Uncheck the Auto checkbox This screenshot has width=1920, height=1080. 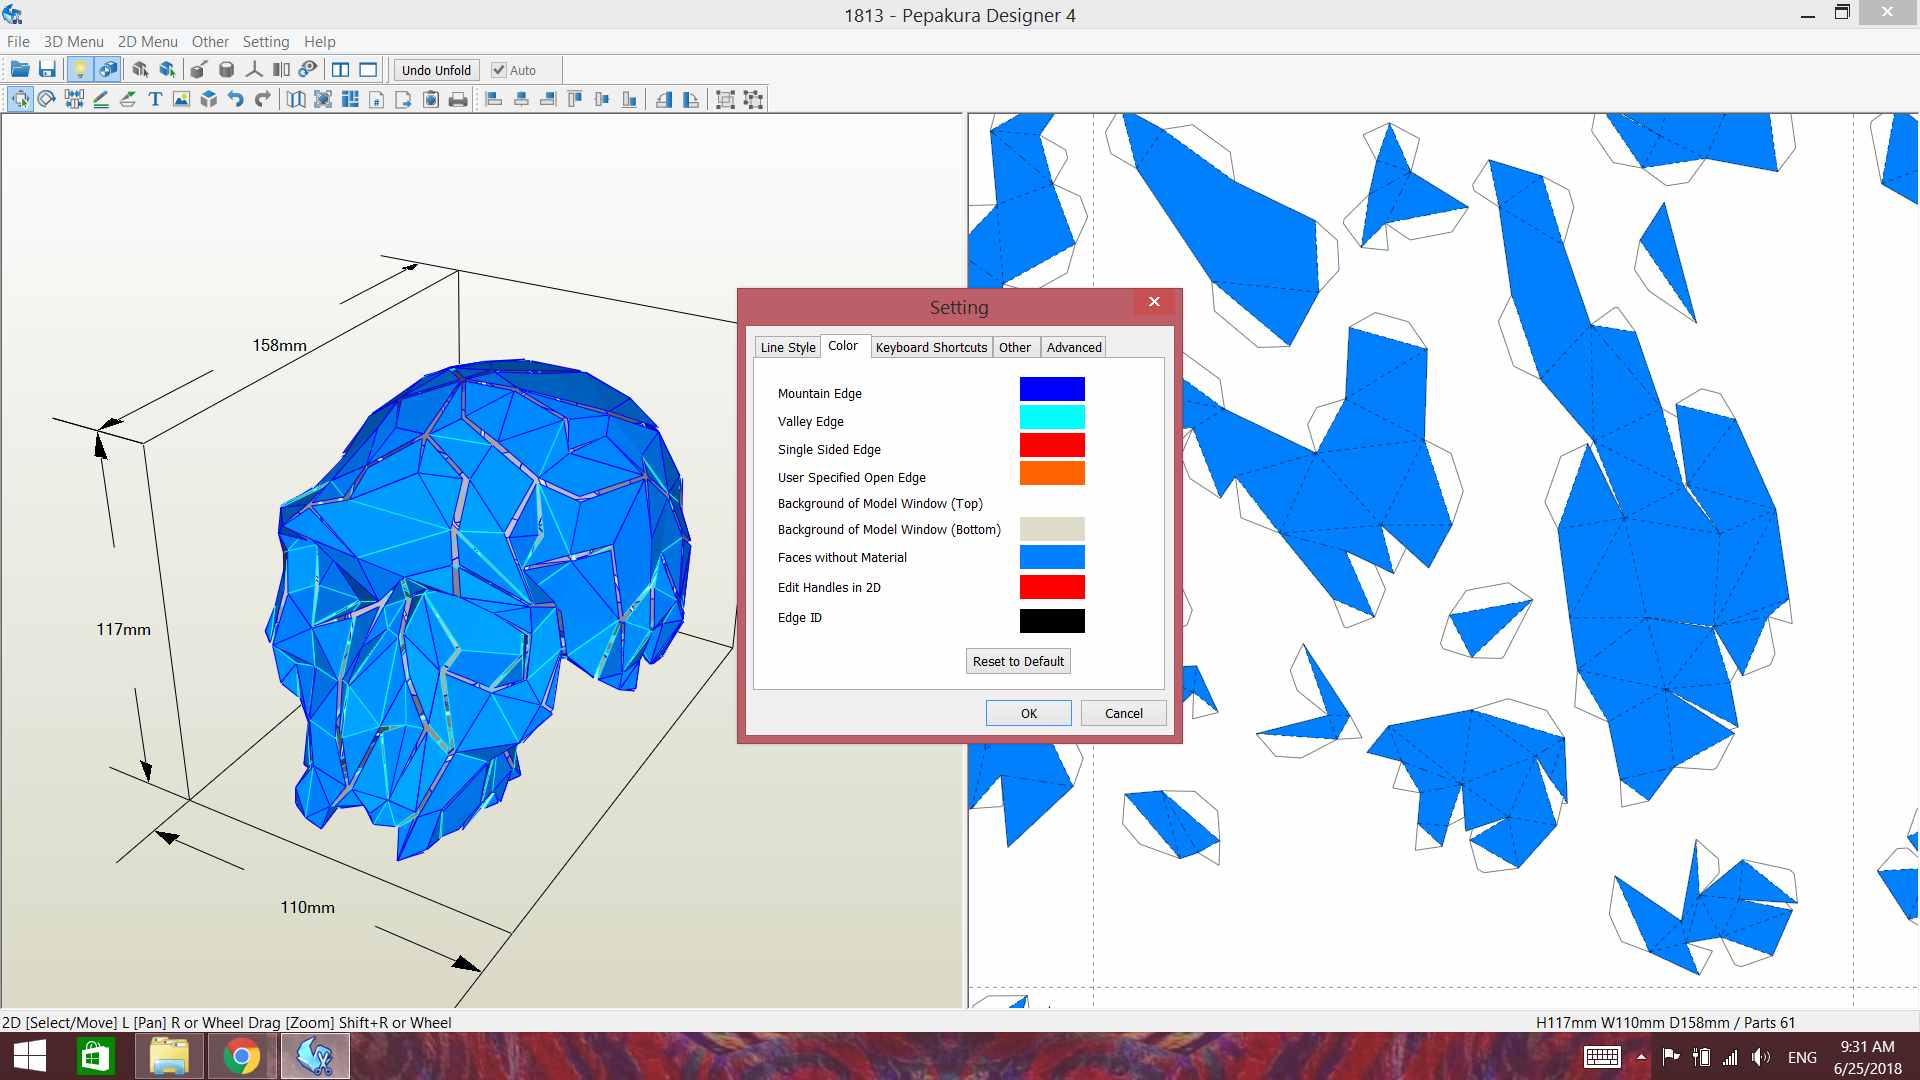tap(498, 70)
